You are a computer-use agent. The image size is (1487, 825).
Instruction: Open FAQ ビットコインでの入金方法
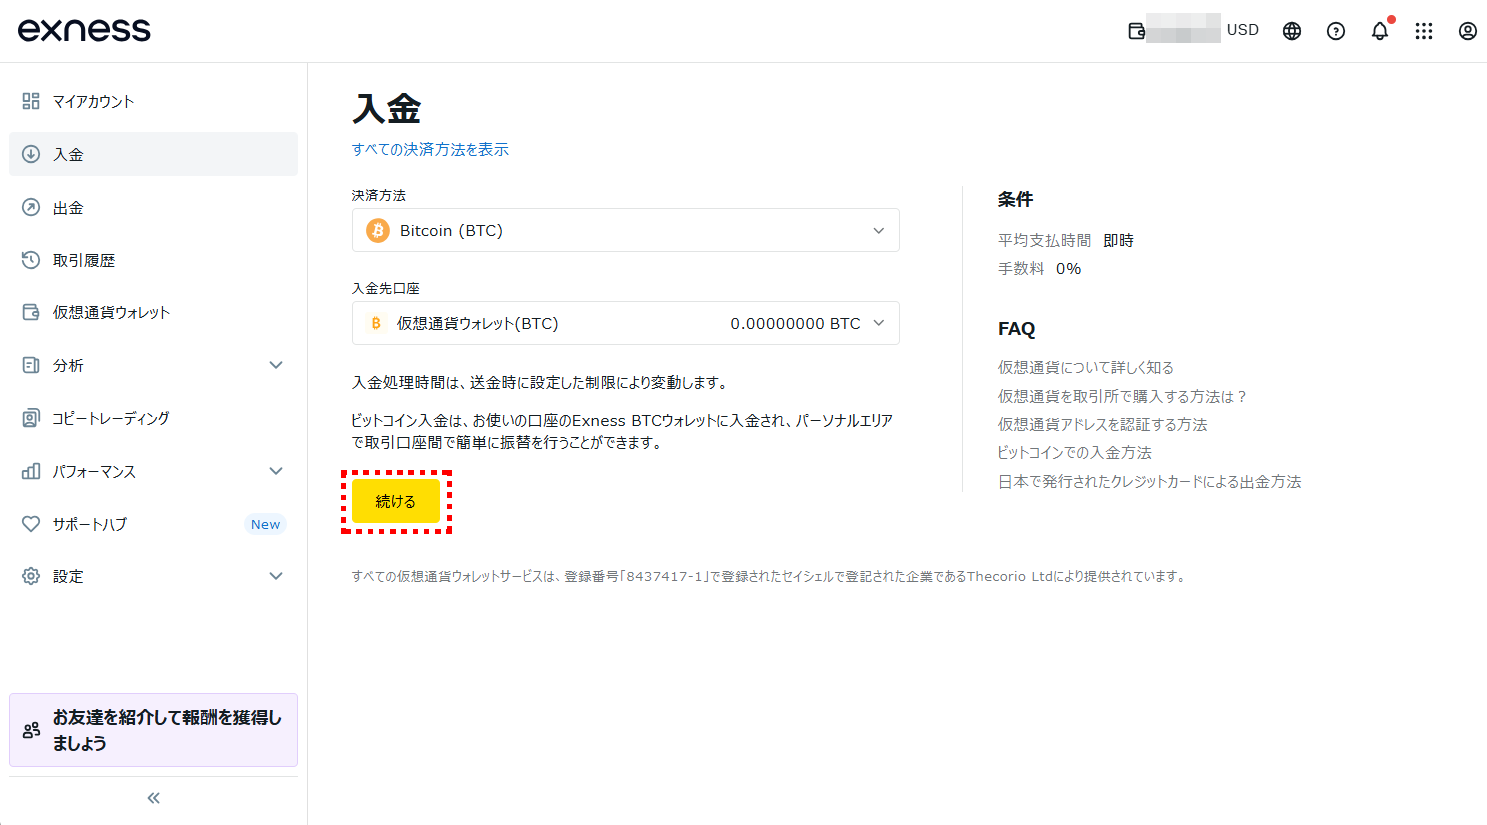1075,452
